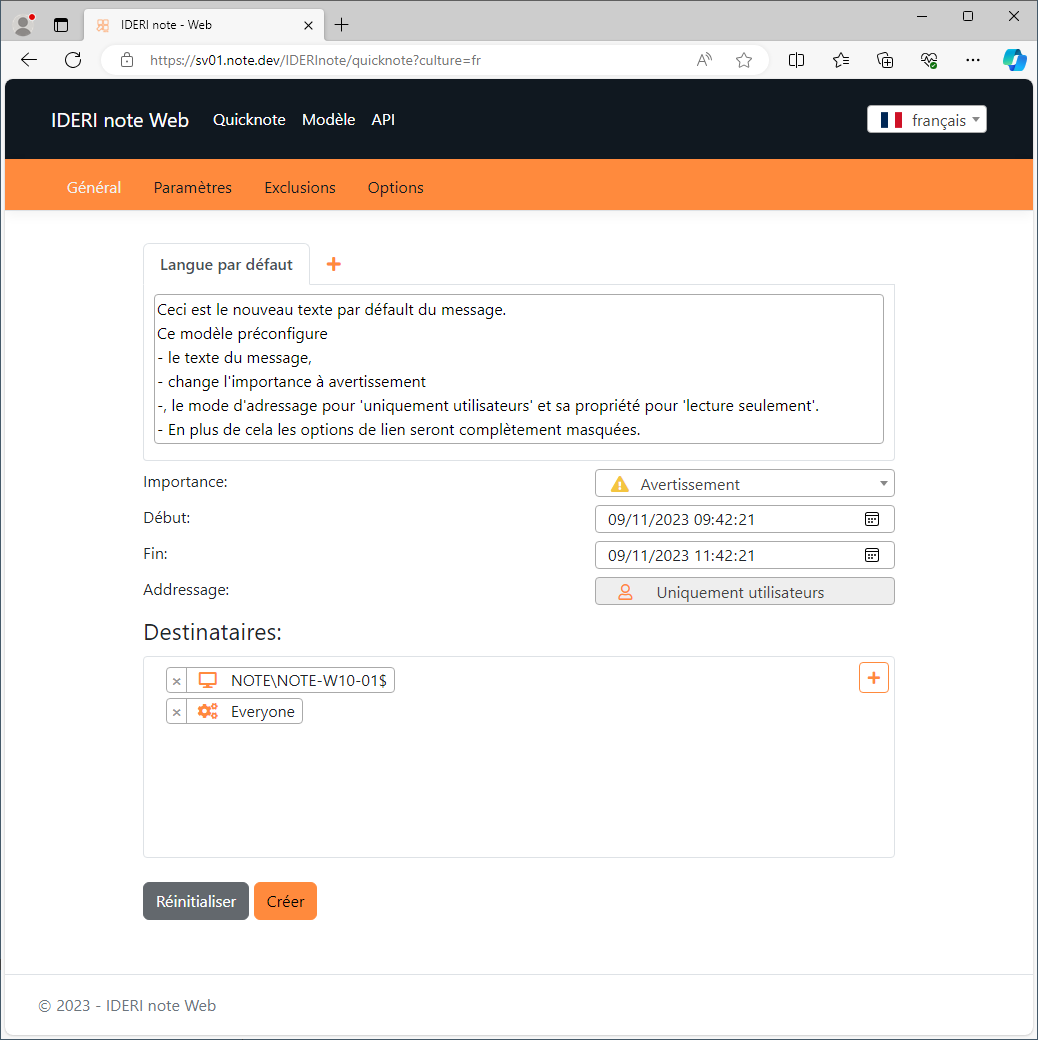Add a new language tab with plus
The image size is (1038, 1040).
[334, 264]
